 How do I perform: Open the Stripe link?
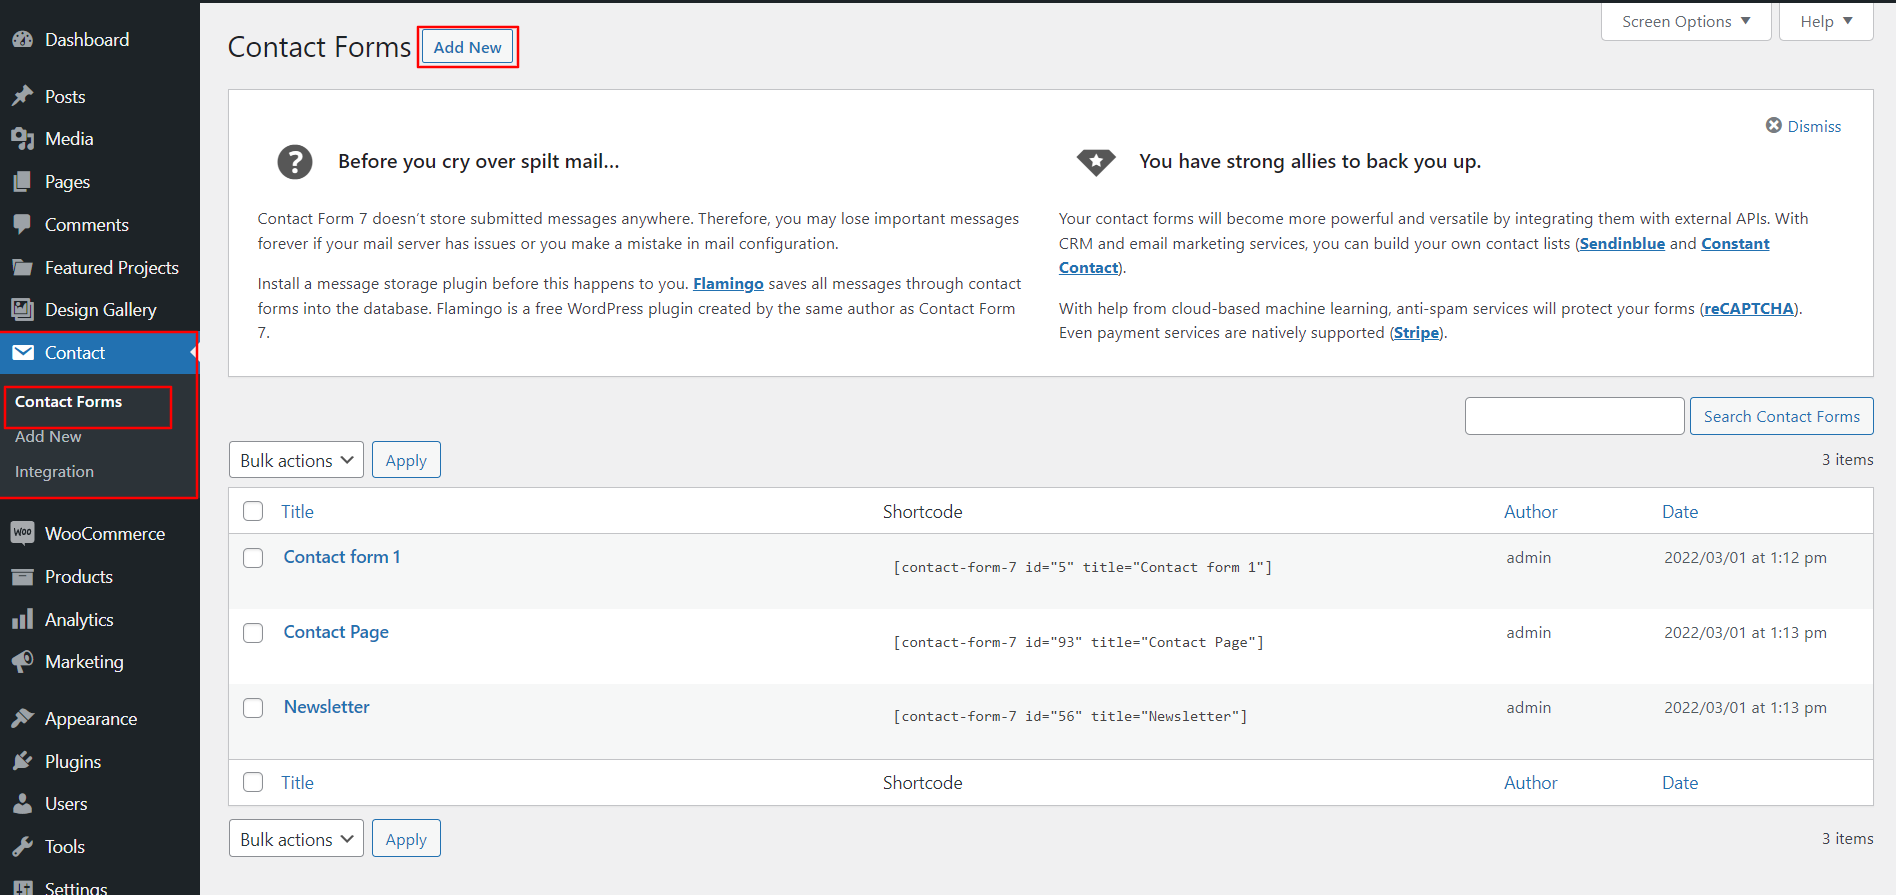coord(1417,333)
